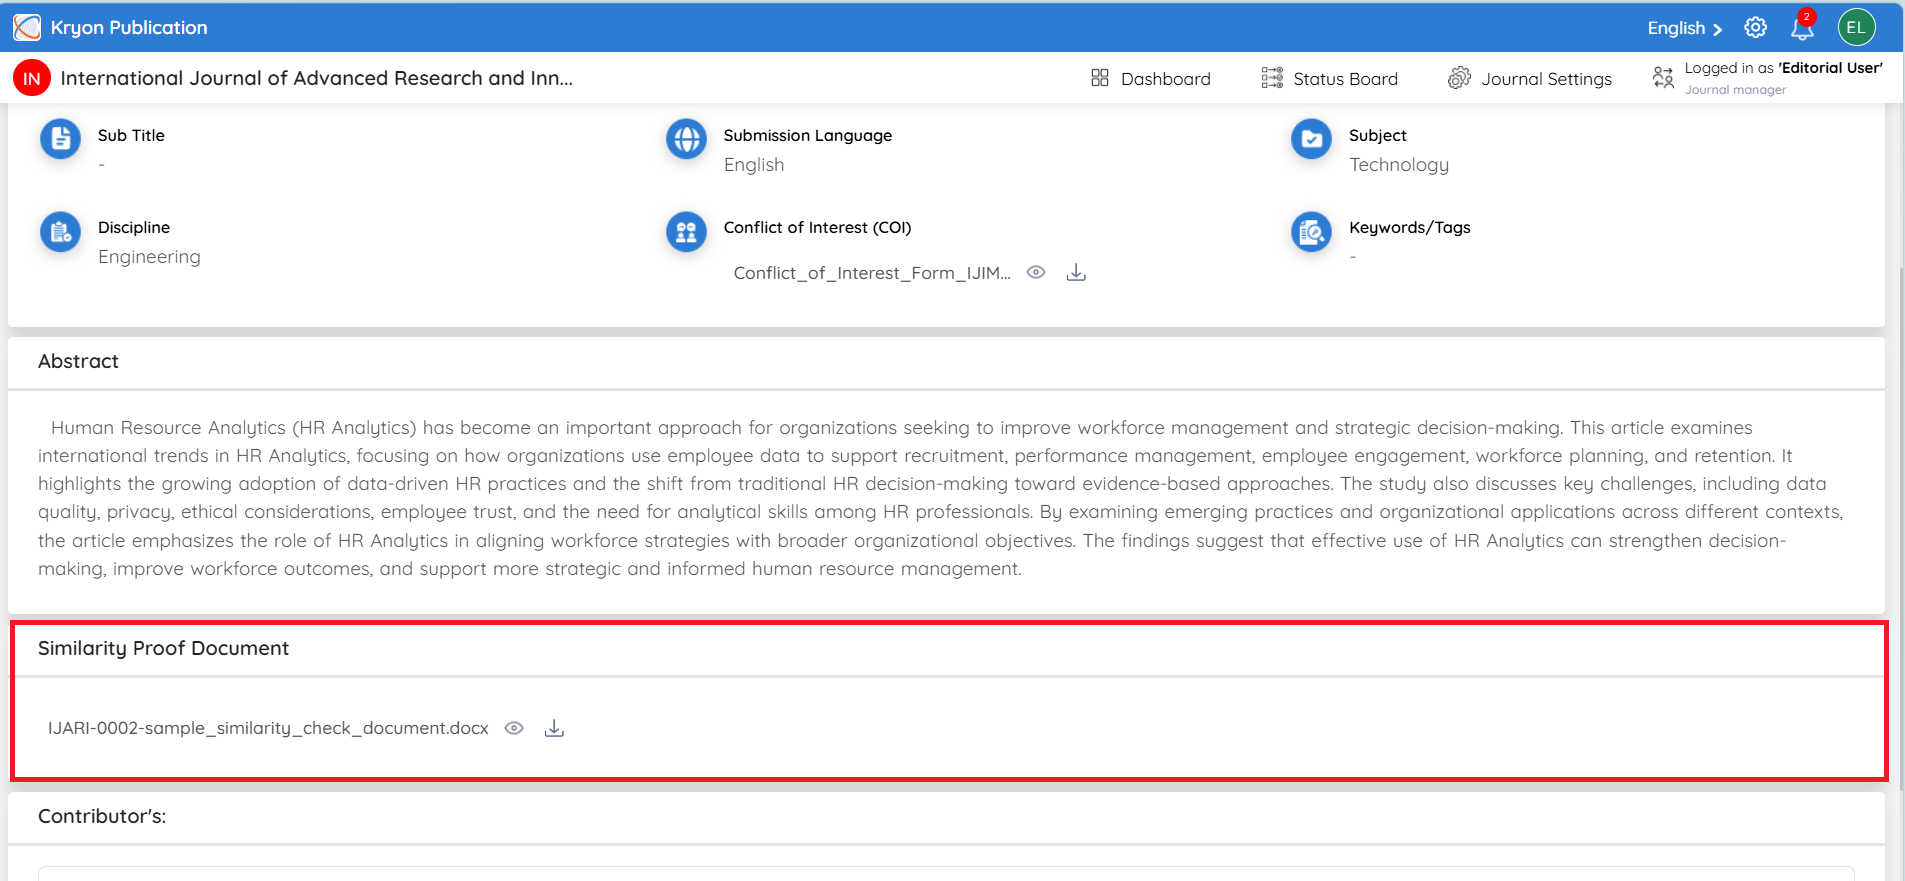
Task: Click the Sub Title document icon
Action: point(60,139)
